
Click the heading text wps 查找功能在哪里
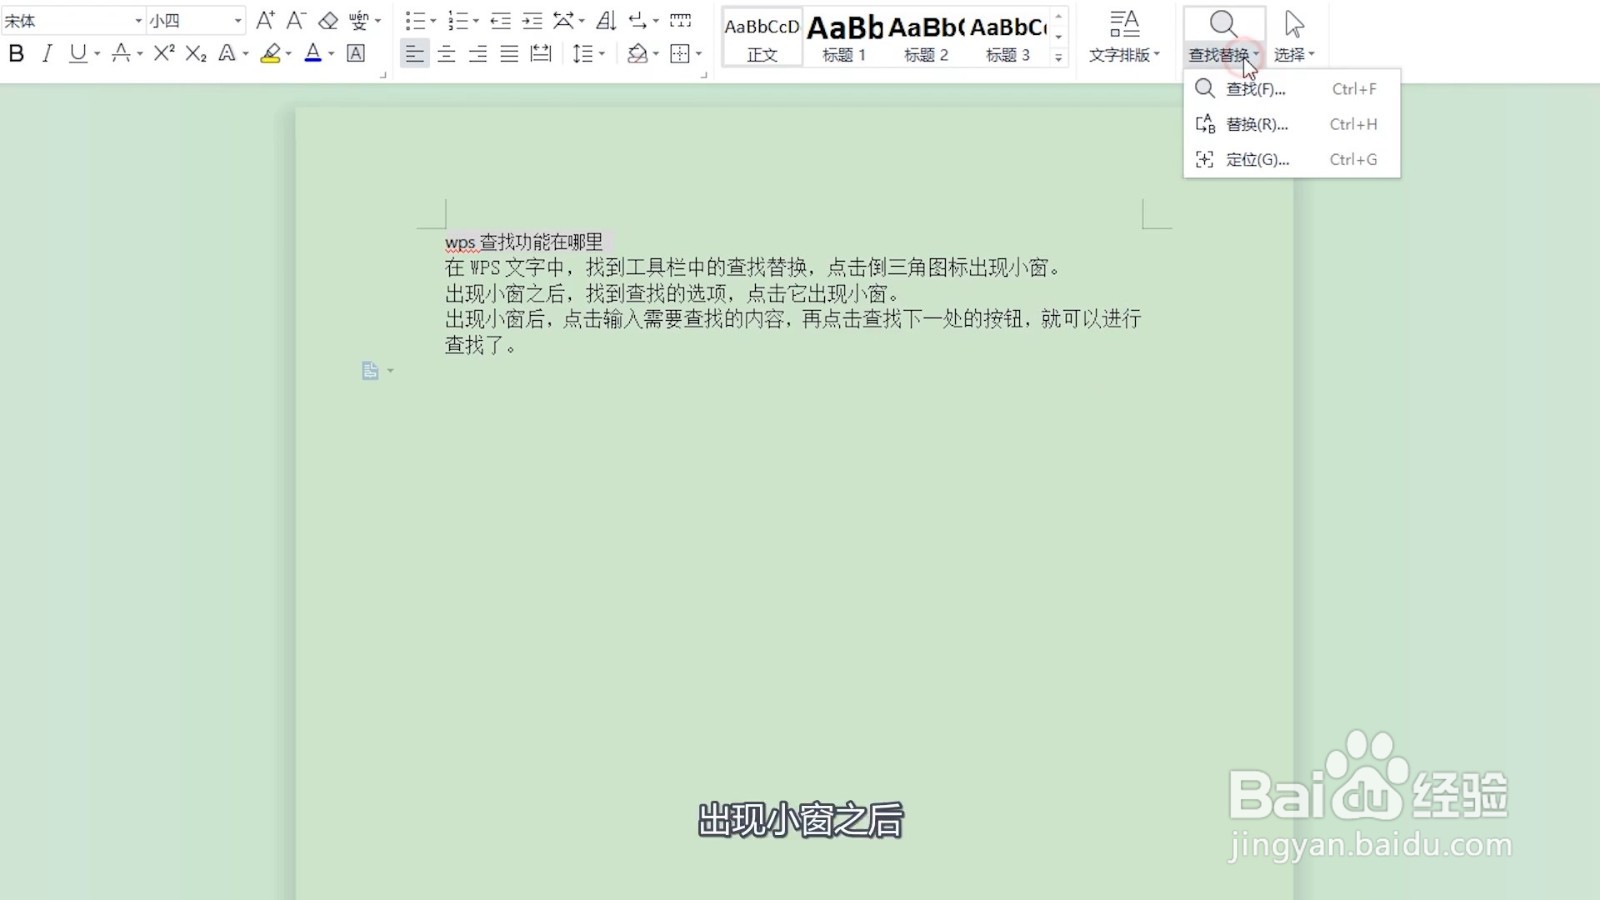[x=524, y=242]
